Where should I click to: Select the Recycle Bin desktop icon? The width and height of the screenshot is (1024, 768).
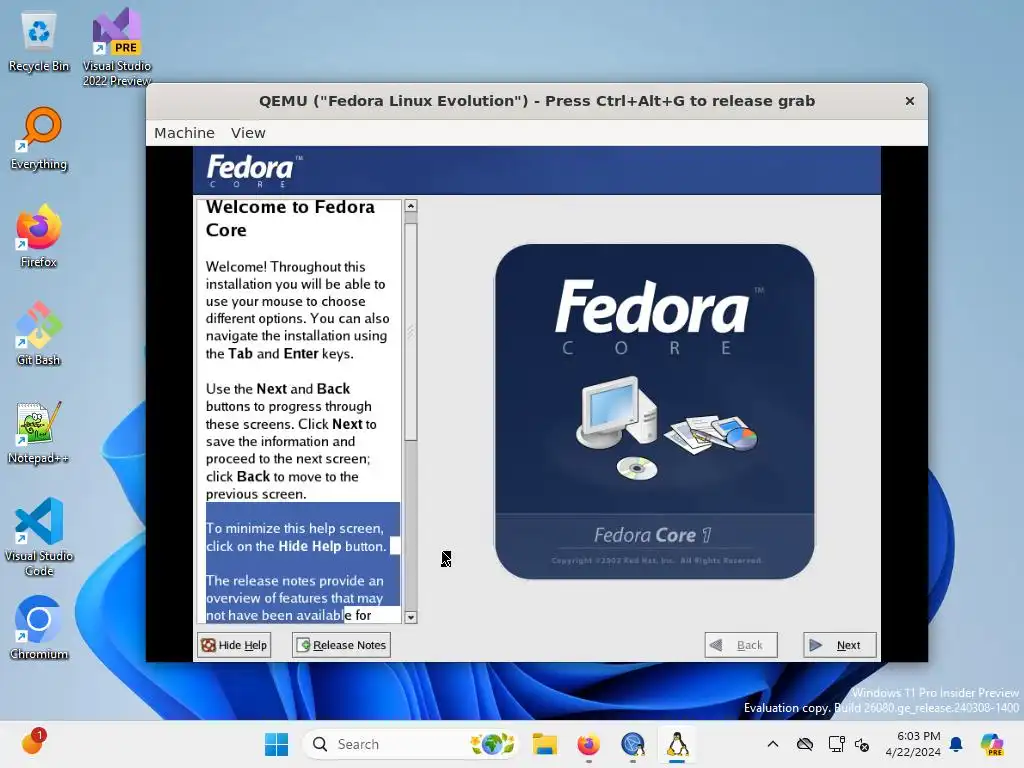[x=39, y=43]
